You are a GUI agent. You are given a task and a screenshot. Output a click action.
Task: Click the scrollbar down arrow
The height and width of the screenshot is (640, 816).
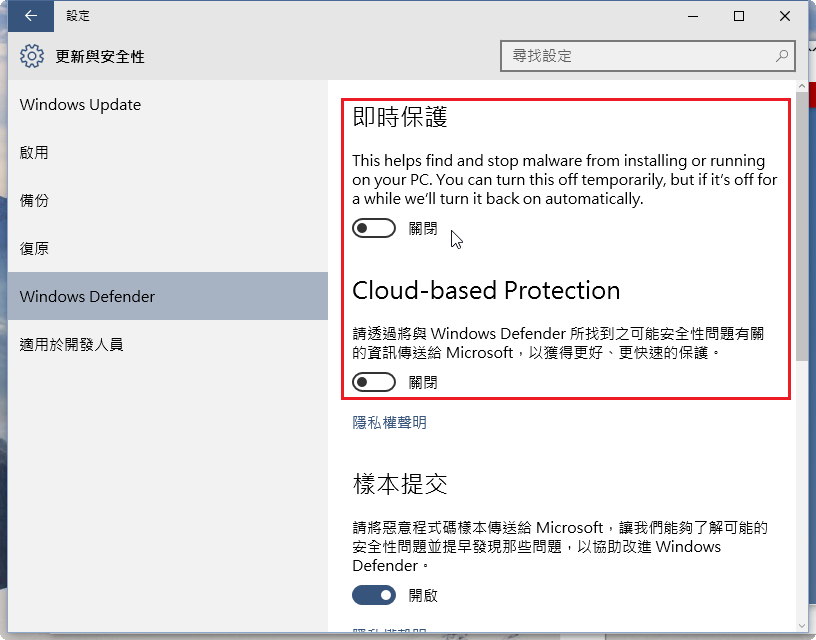(801, 625)
